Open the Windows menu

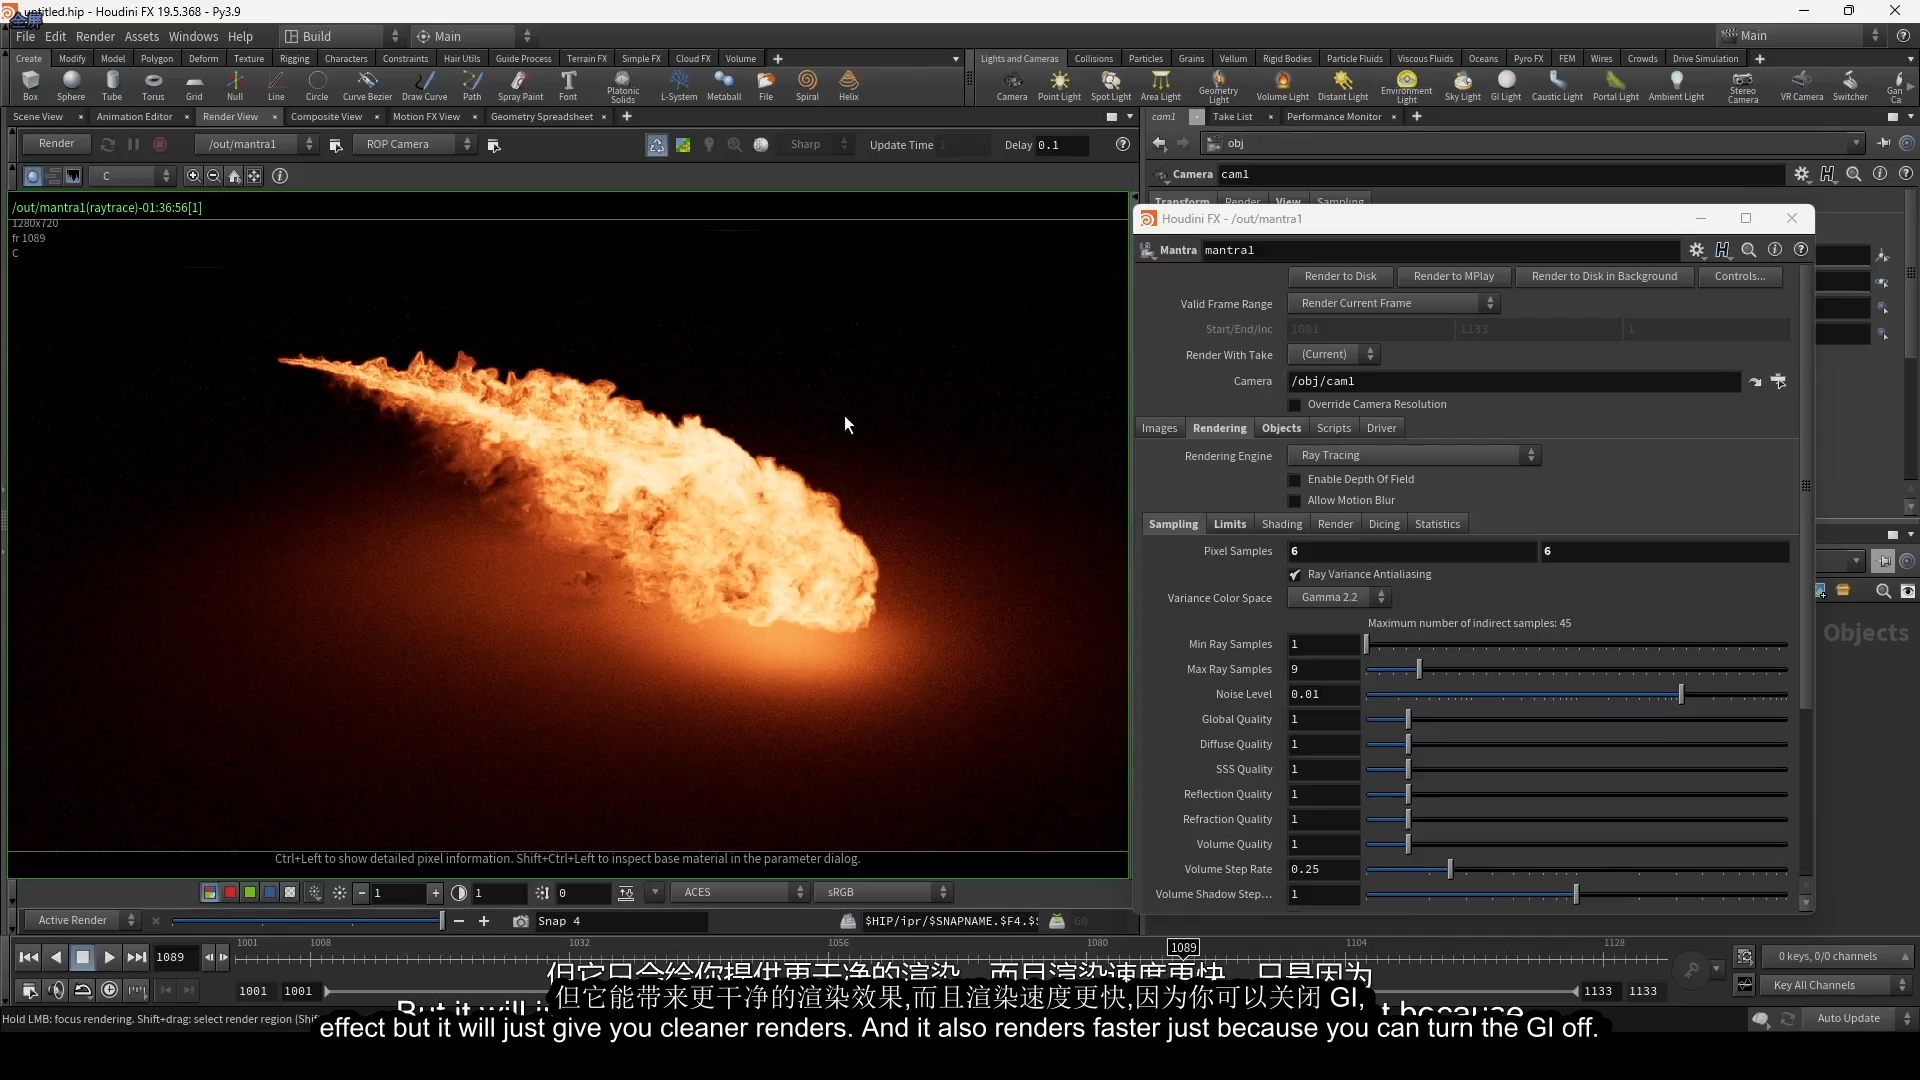[x=193, y=36]
